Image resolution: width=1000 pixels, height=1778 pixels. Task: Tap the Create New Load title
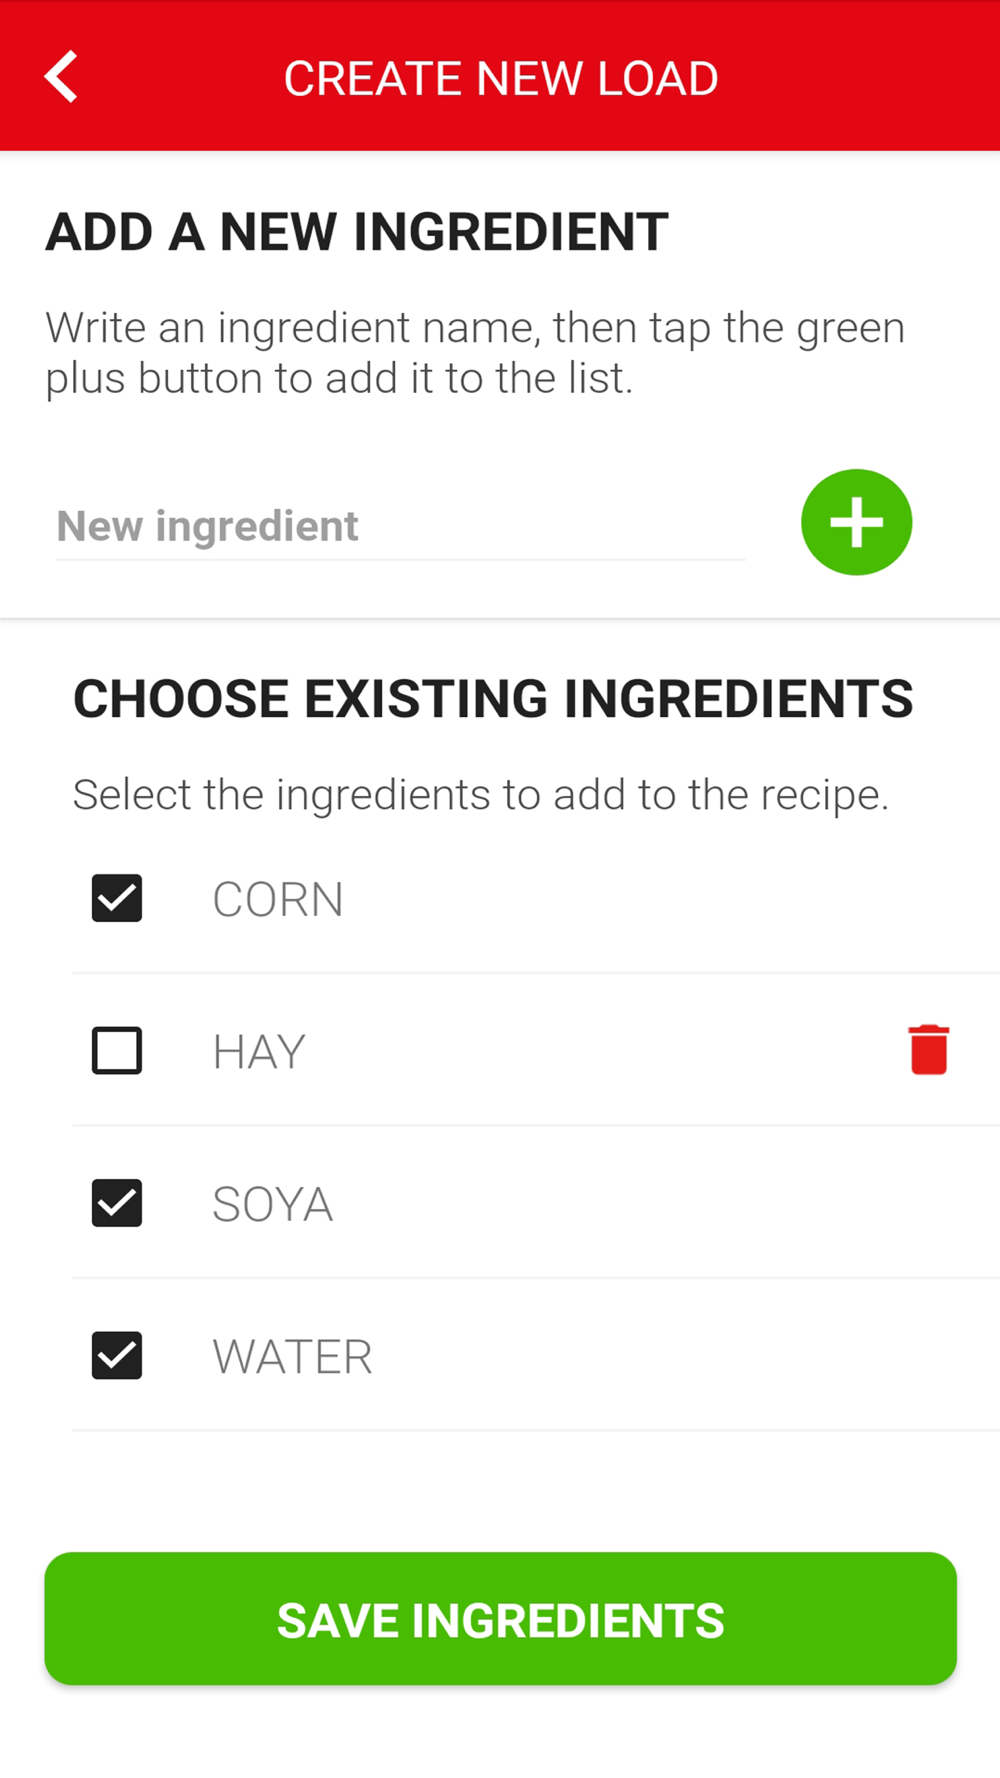pyautogui.click(x=500, y=78)
